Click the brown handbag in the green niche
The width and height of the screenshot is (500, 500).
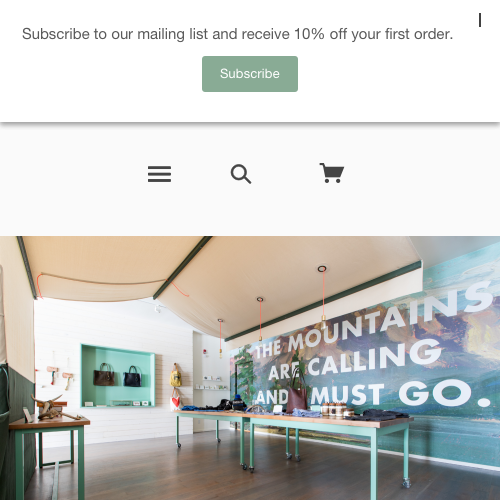[x=104, y=375]
